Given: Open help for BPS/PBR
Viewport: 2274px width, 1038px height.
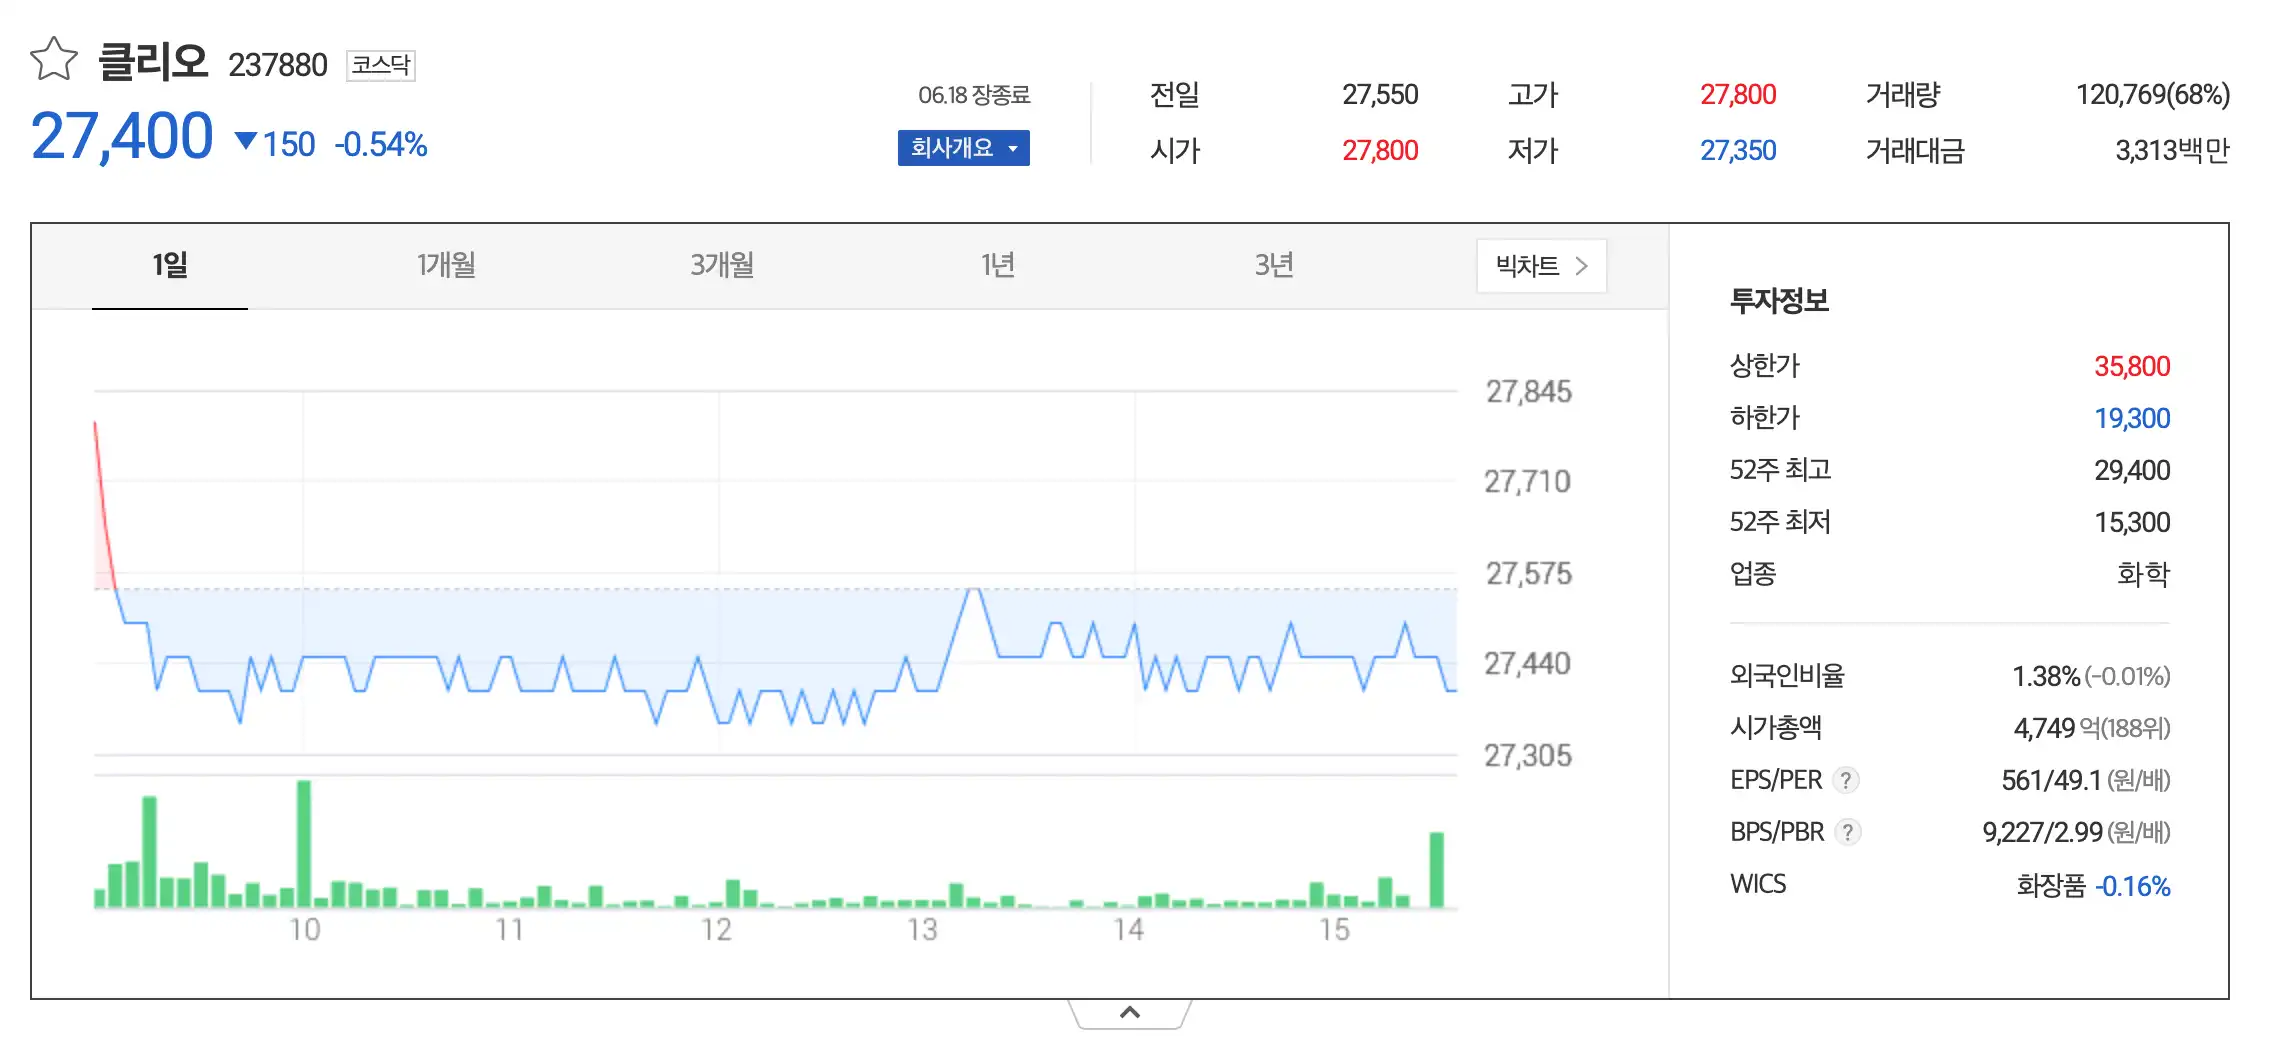Looking at the screenshot, I should (x=1848, y=832).
